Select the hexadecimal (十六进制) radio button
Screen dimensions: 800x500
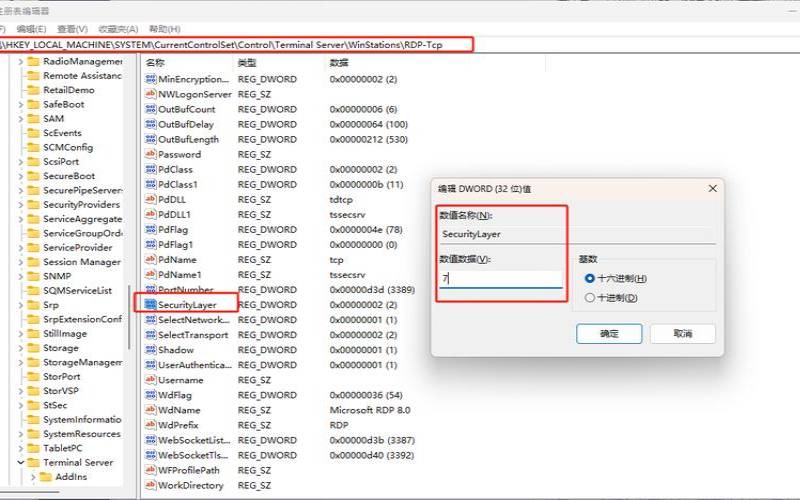point(589,278)
